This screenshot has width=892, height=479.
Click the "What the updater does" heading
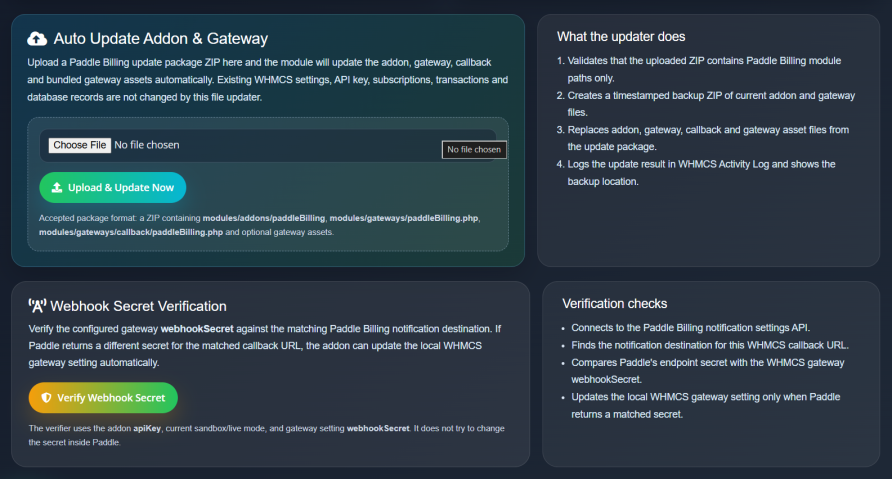pyautogui.click(x=621, y=37)
